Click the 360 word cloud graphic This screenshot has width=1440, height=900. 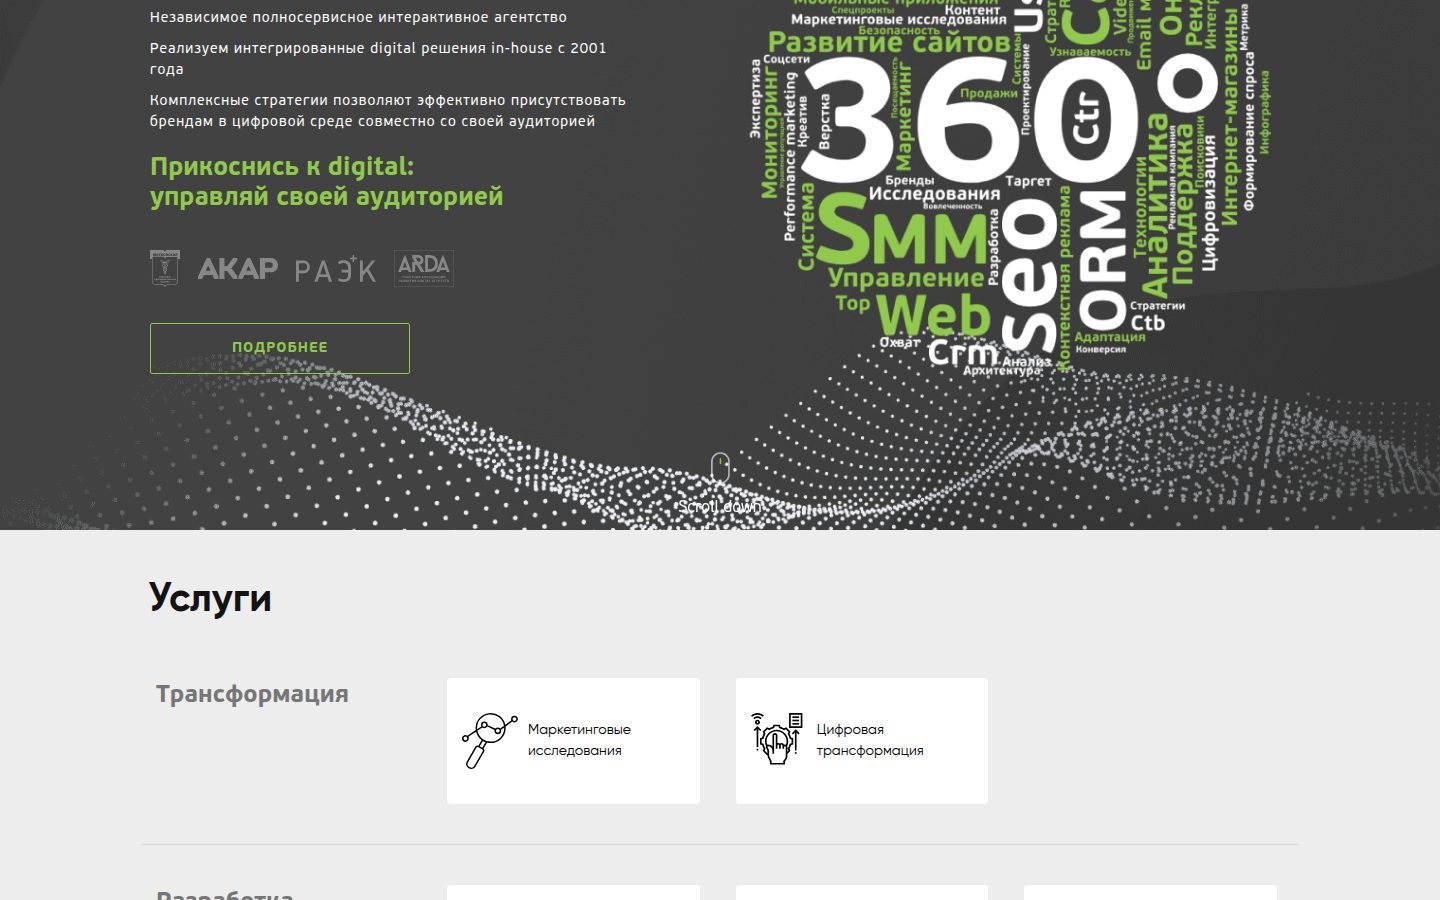click(1010, 190)
